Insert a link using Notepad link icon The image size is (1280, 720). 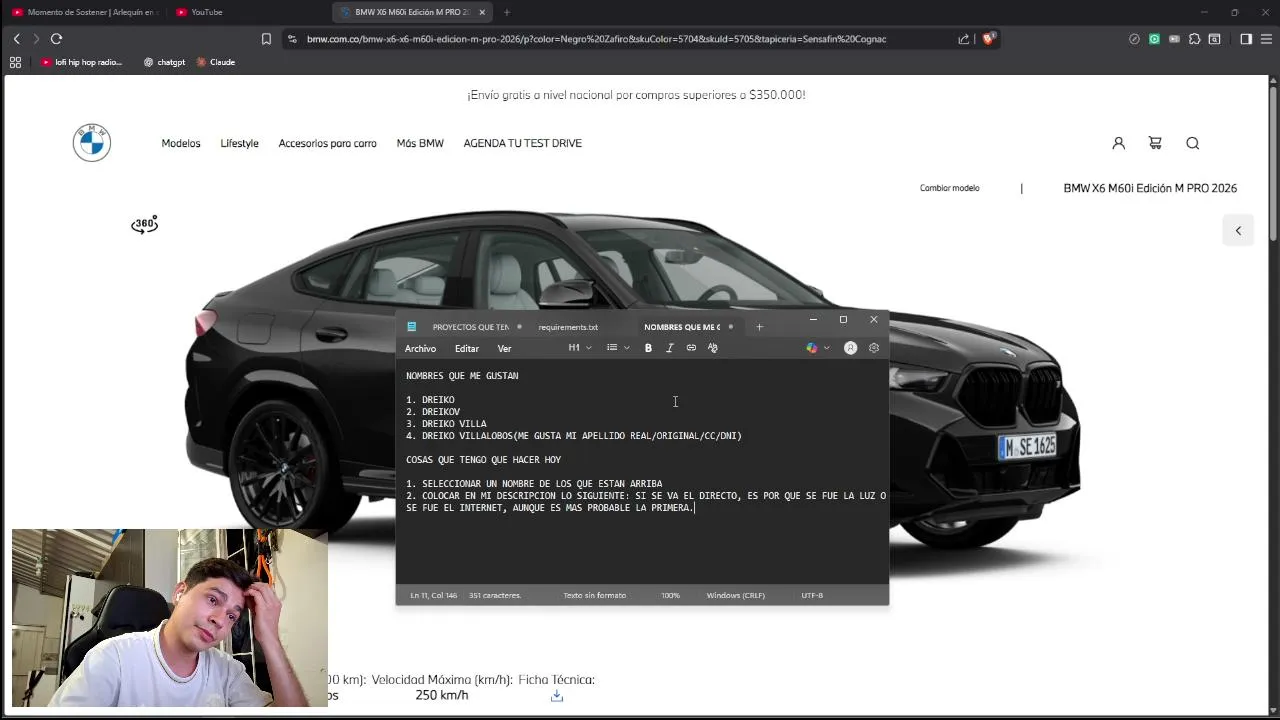(x=691, y=348)
